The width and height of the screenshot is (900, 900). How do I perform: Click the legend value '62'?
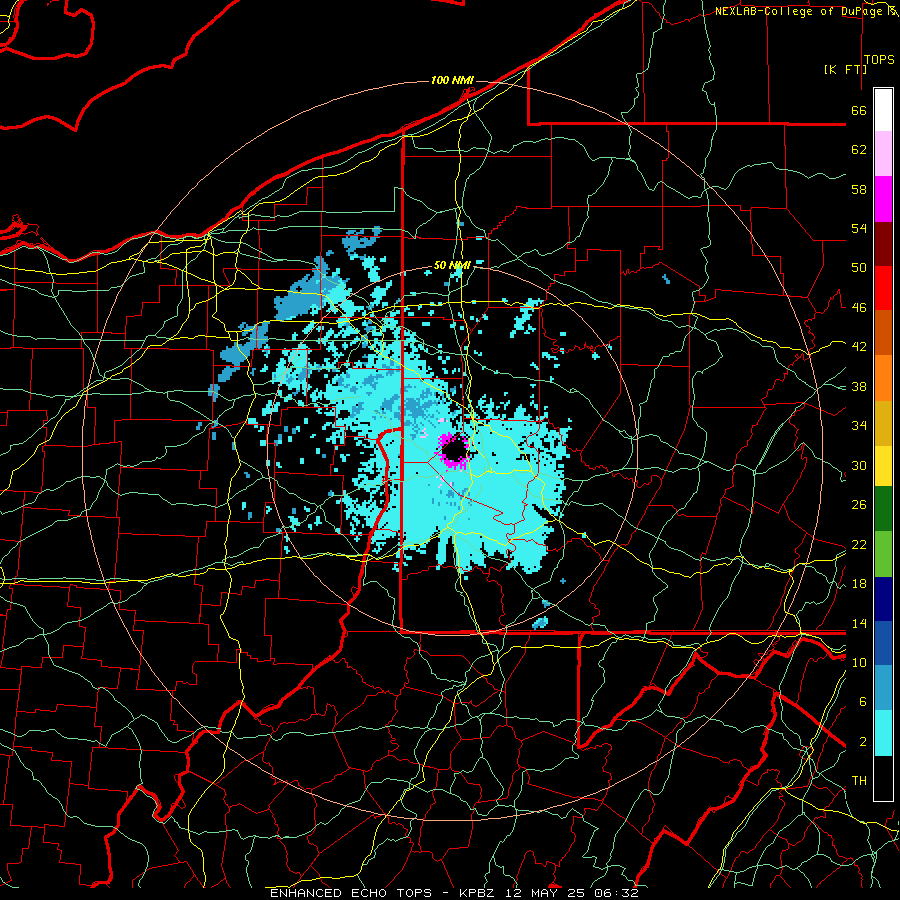coord(859,150)
